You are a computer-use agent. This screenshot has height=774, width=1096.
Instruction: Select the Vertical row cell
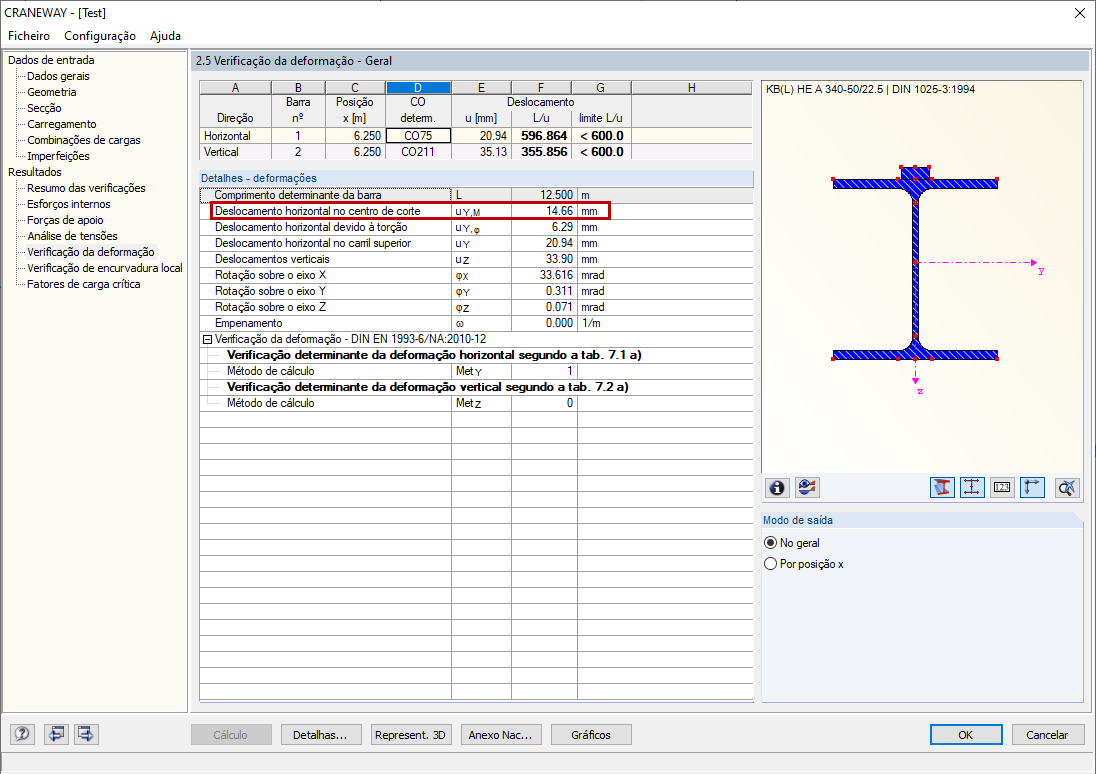tap(236, 152)
